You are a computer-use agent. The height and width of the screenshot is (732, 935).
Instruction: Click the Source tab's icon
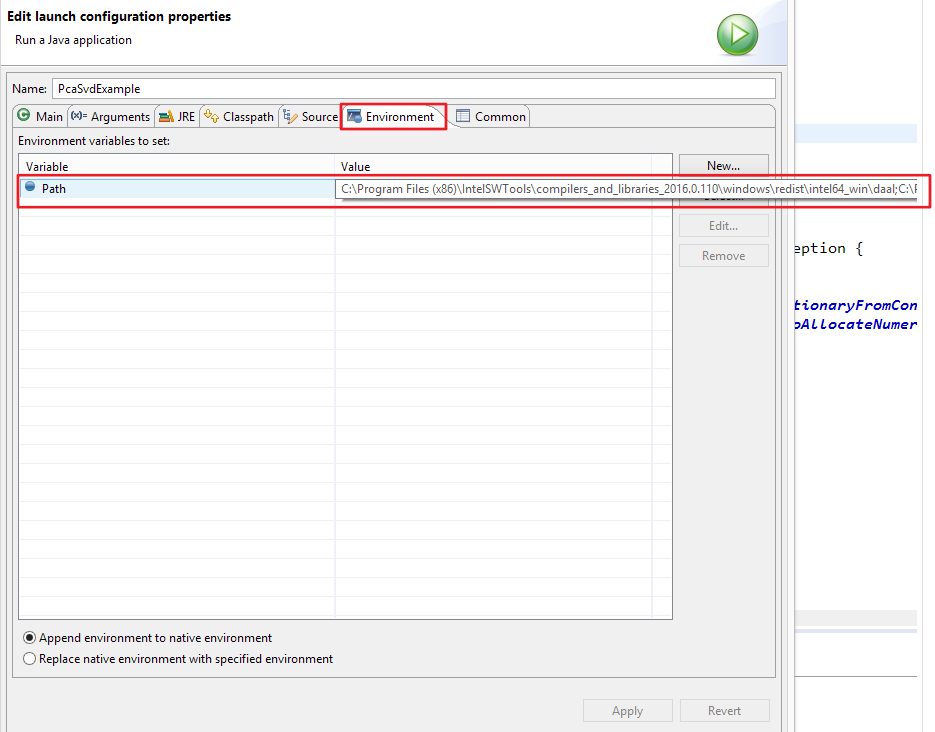click(x=290, y=117)
